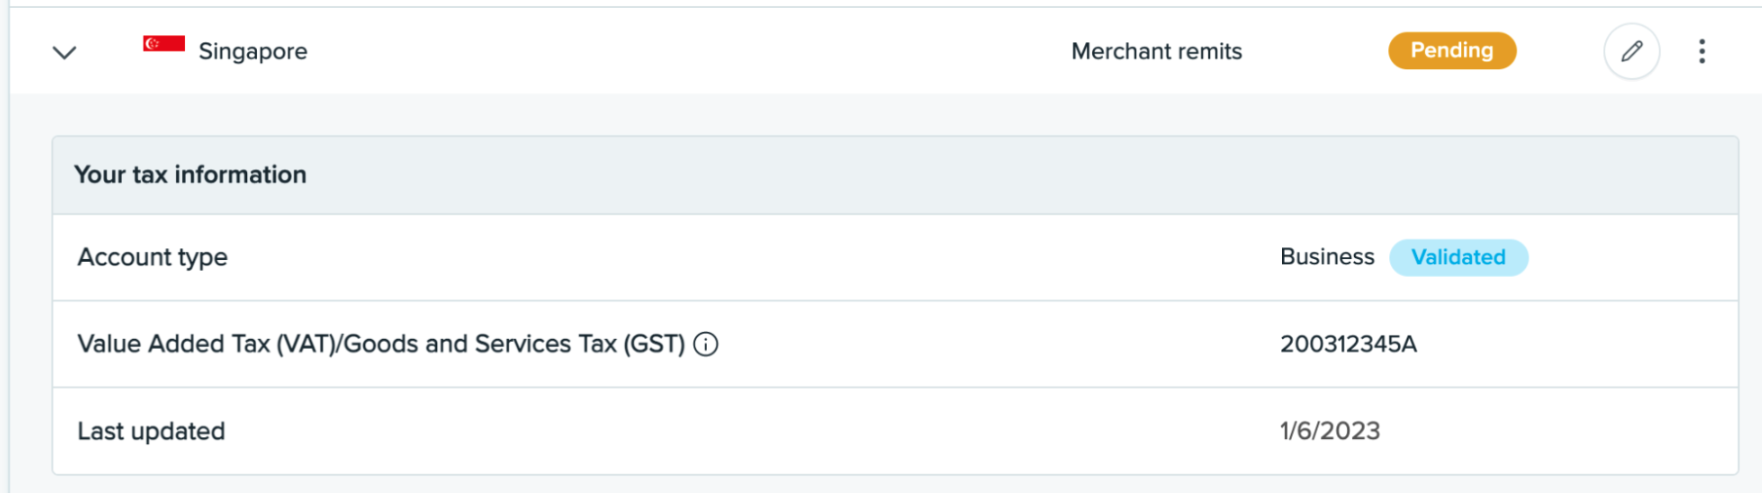Screen dimensions: 1762x493
Task: Click the Merchant remits text
Action: coord(1156,52)
